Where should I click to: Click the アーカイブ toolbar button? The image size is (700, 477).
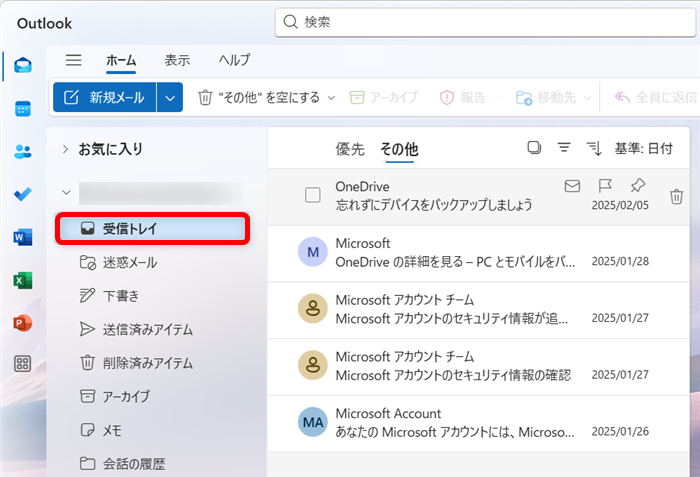click(383, 97)
